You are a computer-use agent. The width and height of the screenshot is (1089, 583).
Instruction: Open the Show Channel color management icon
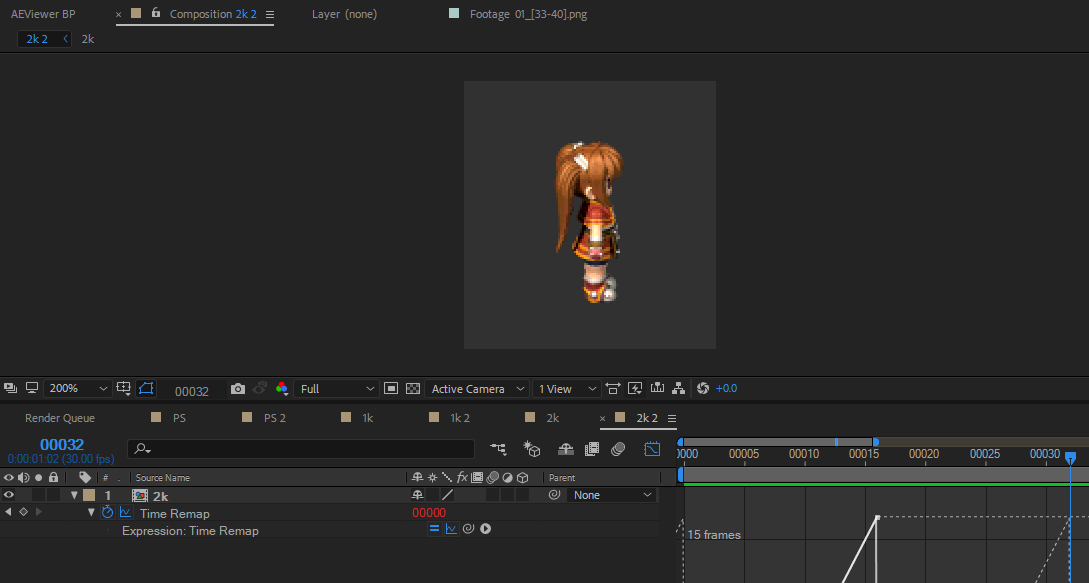pos(281,389)
